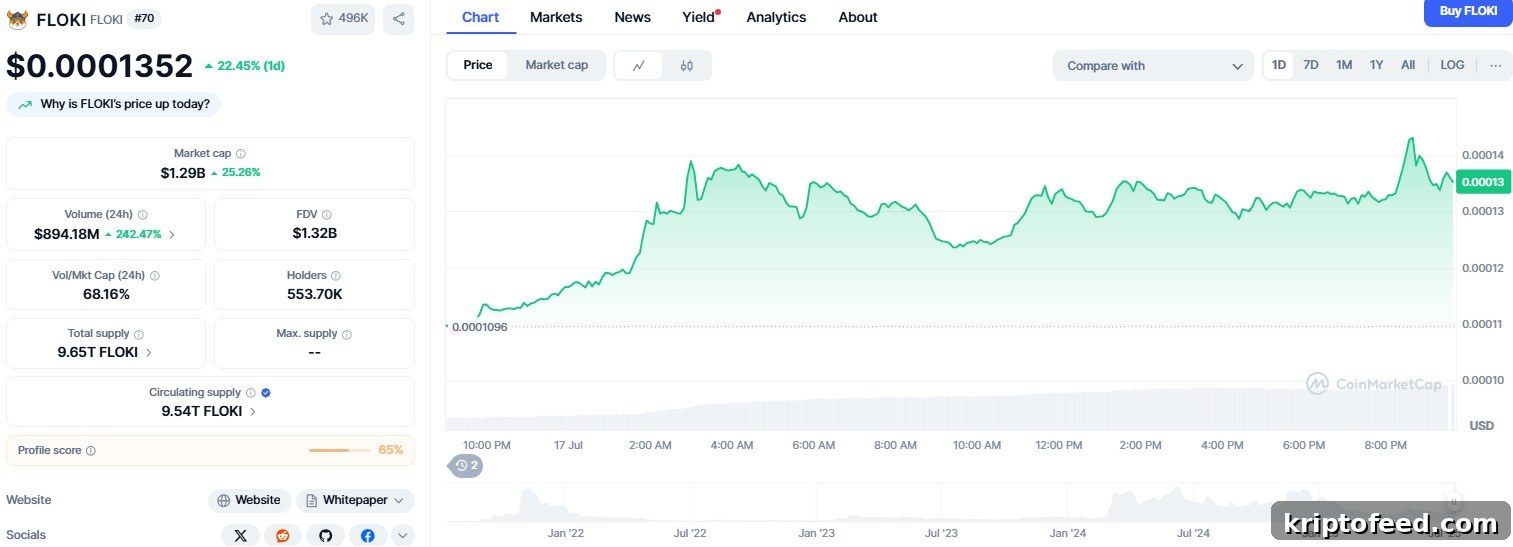This screenshot has width=1513, height=547.
Task: Toggle LOG scale on chart
Action: pos(1452,65)
